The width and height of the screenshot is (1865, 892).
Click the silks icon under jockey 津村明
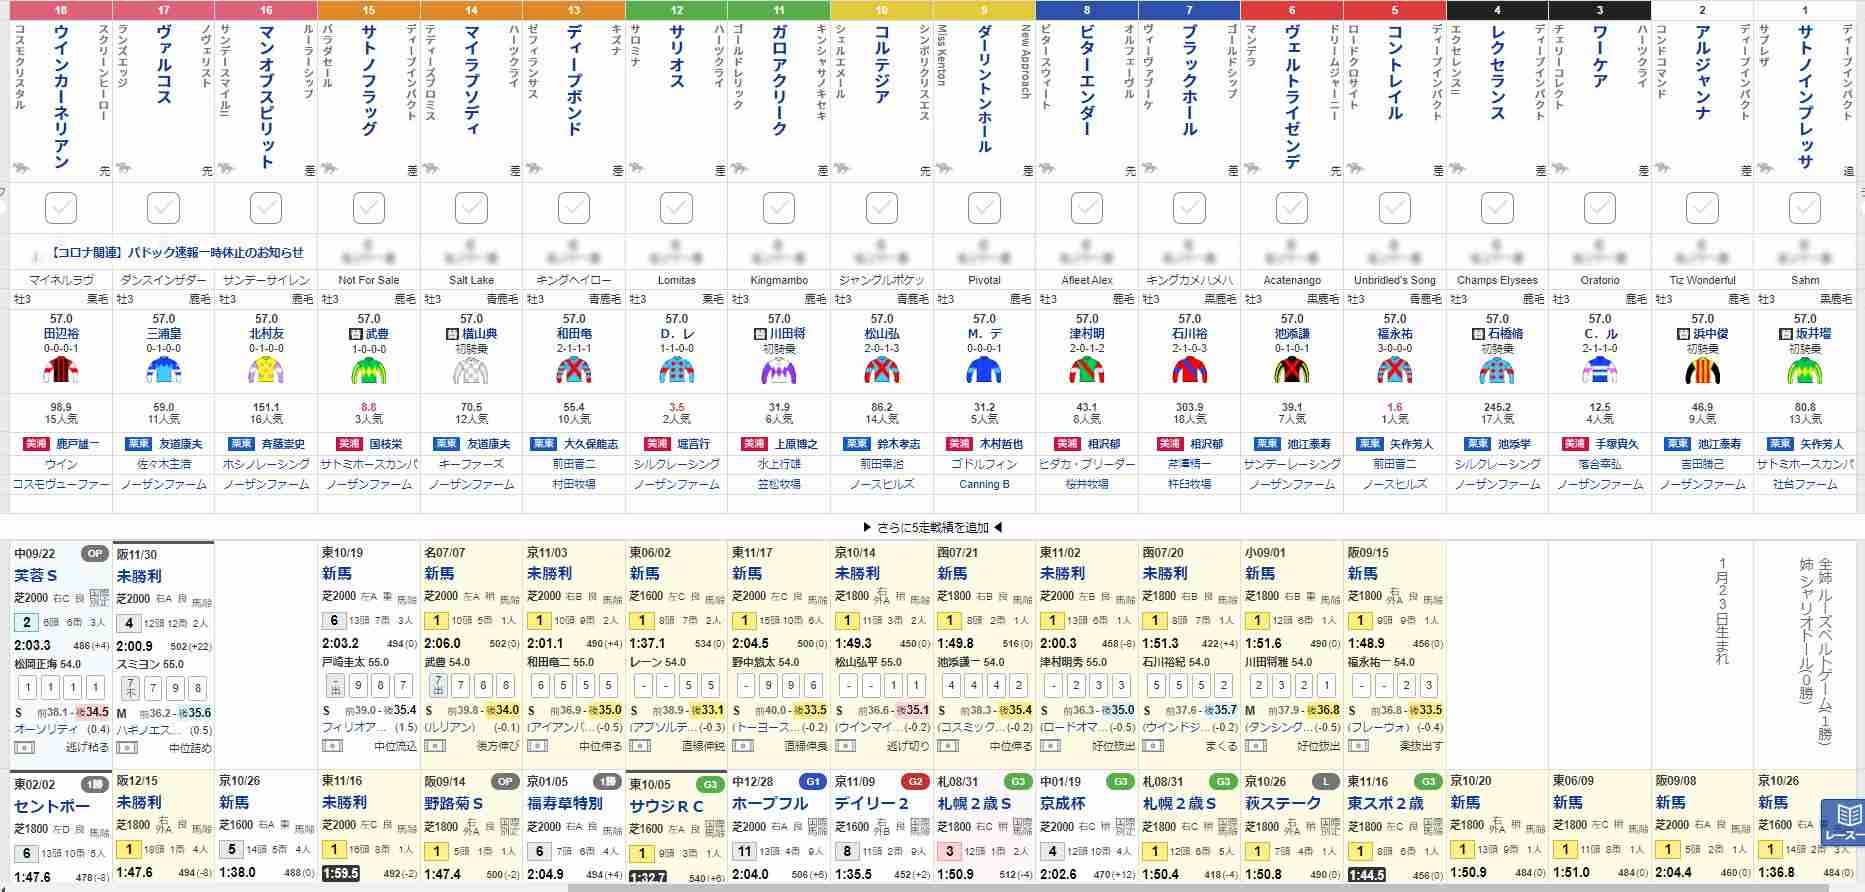[1087, 371]
